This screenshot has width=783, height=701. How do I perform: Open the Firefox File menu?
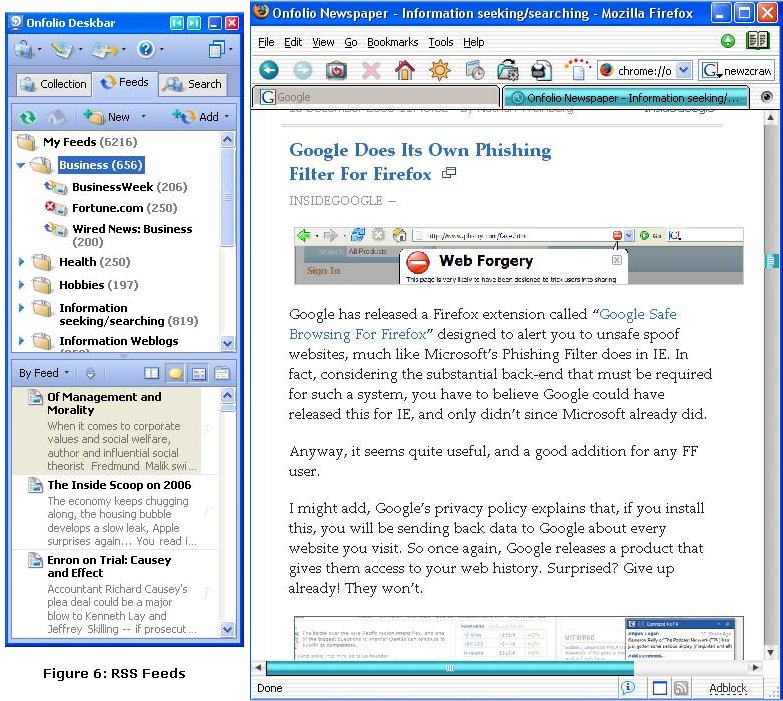(x=266, y=42)
